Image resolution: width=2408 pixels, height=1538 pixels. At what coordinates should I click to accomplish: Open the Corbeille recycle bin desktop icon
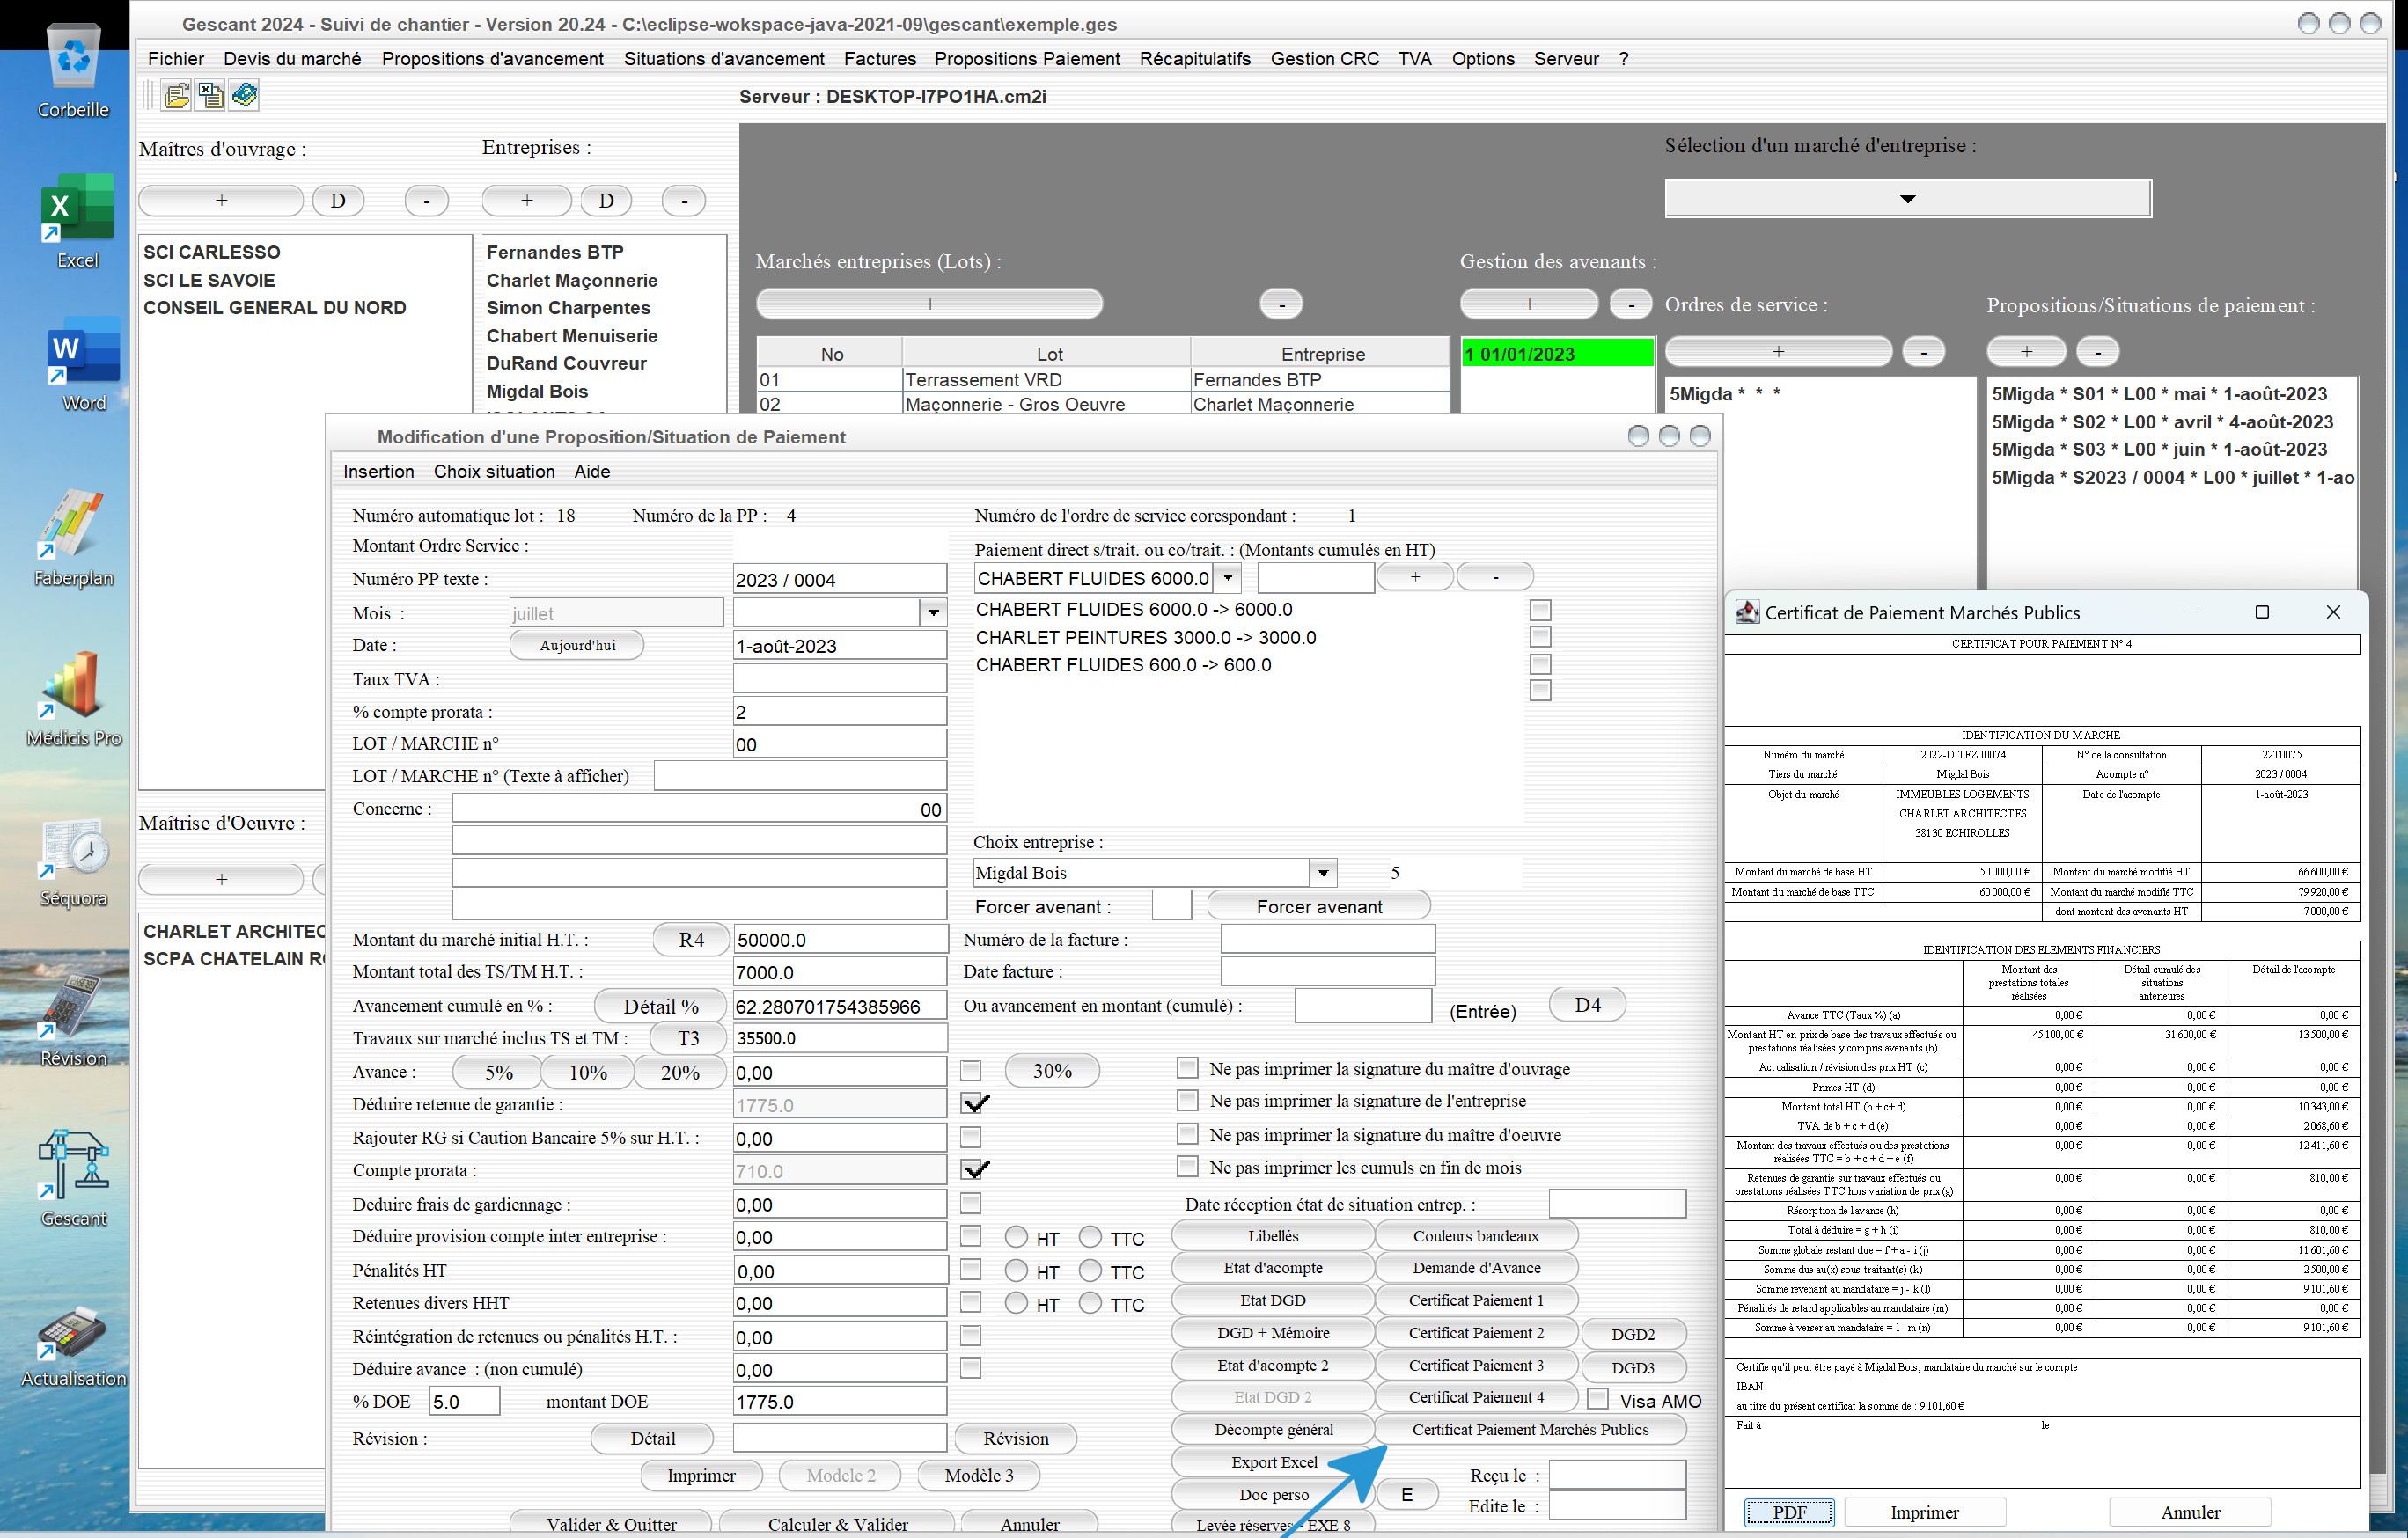pos(73,70)
